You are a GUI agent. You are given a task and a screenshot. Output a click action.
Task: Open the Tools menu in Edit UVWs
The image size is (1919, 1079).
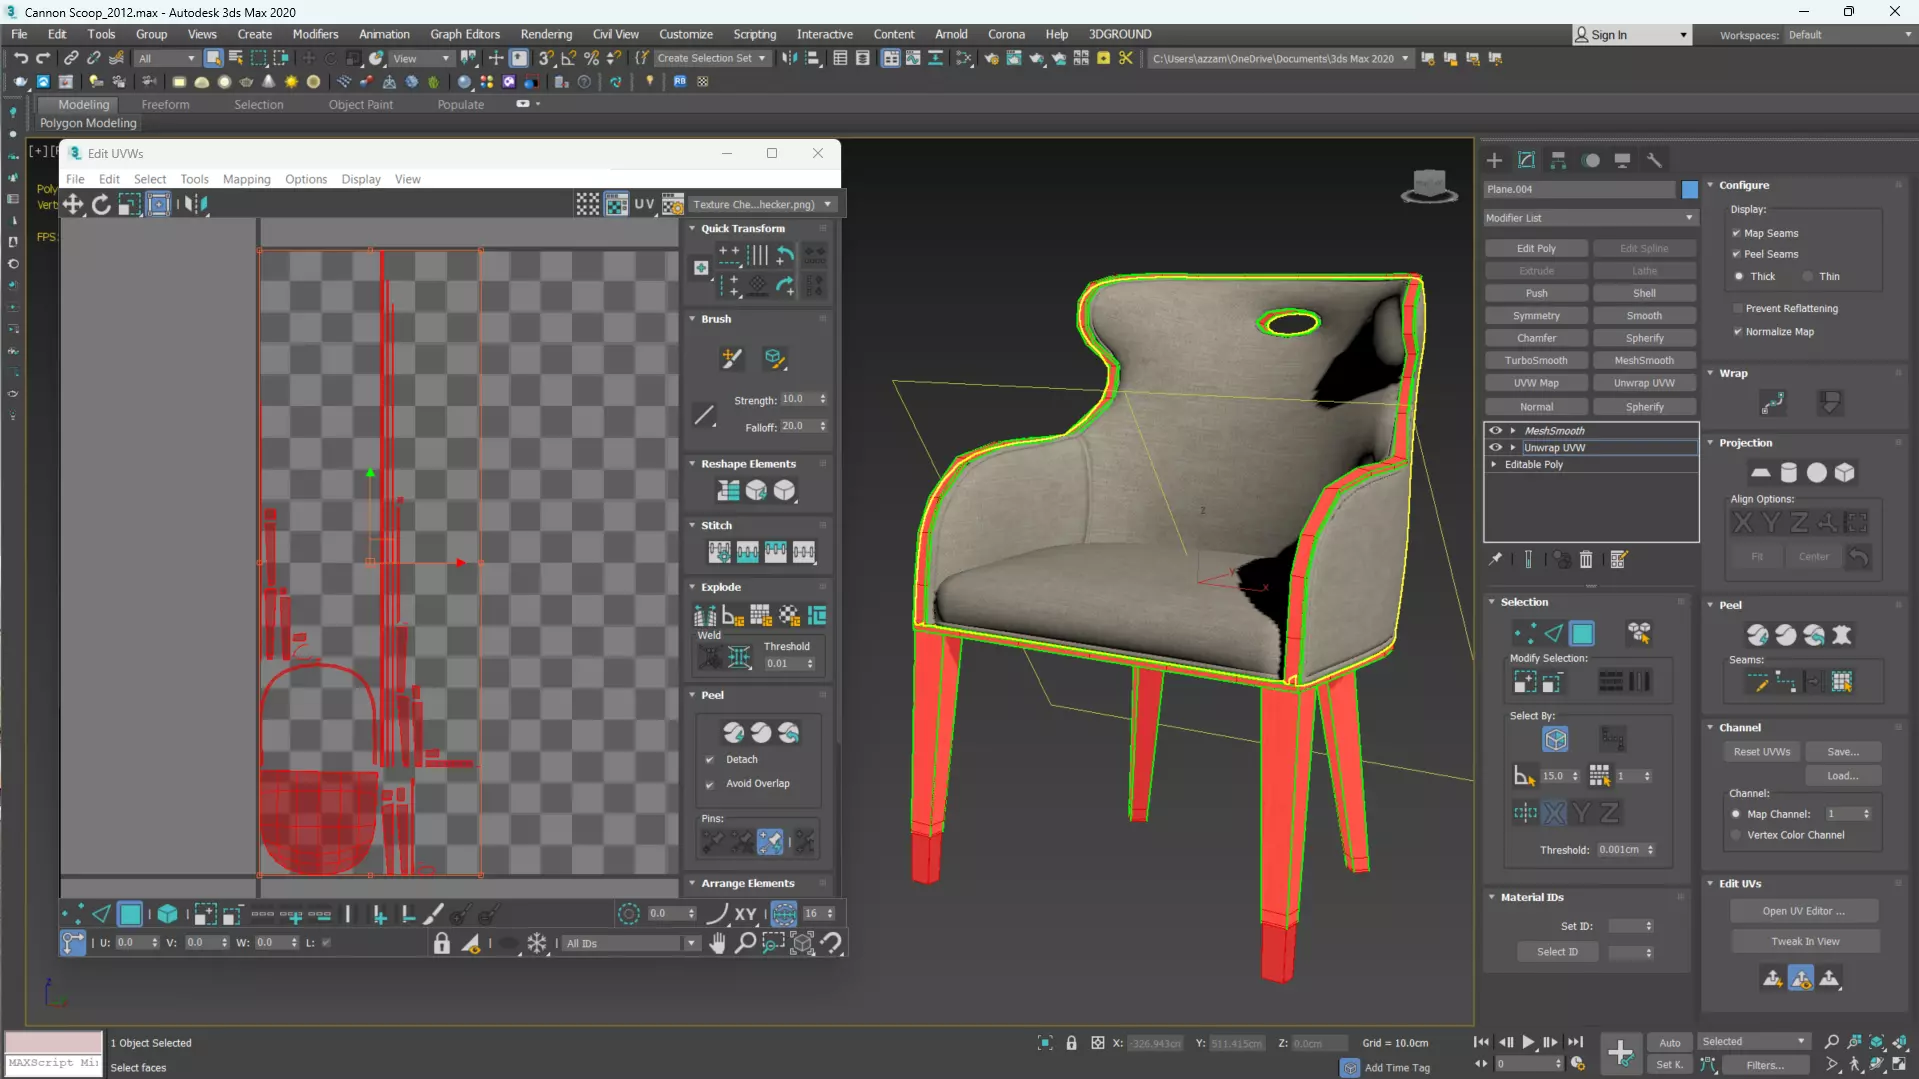tap(194, 179)
